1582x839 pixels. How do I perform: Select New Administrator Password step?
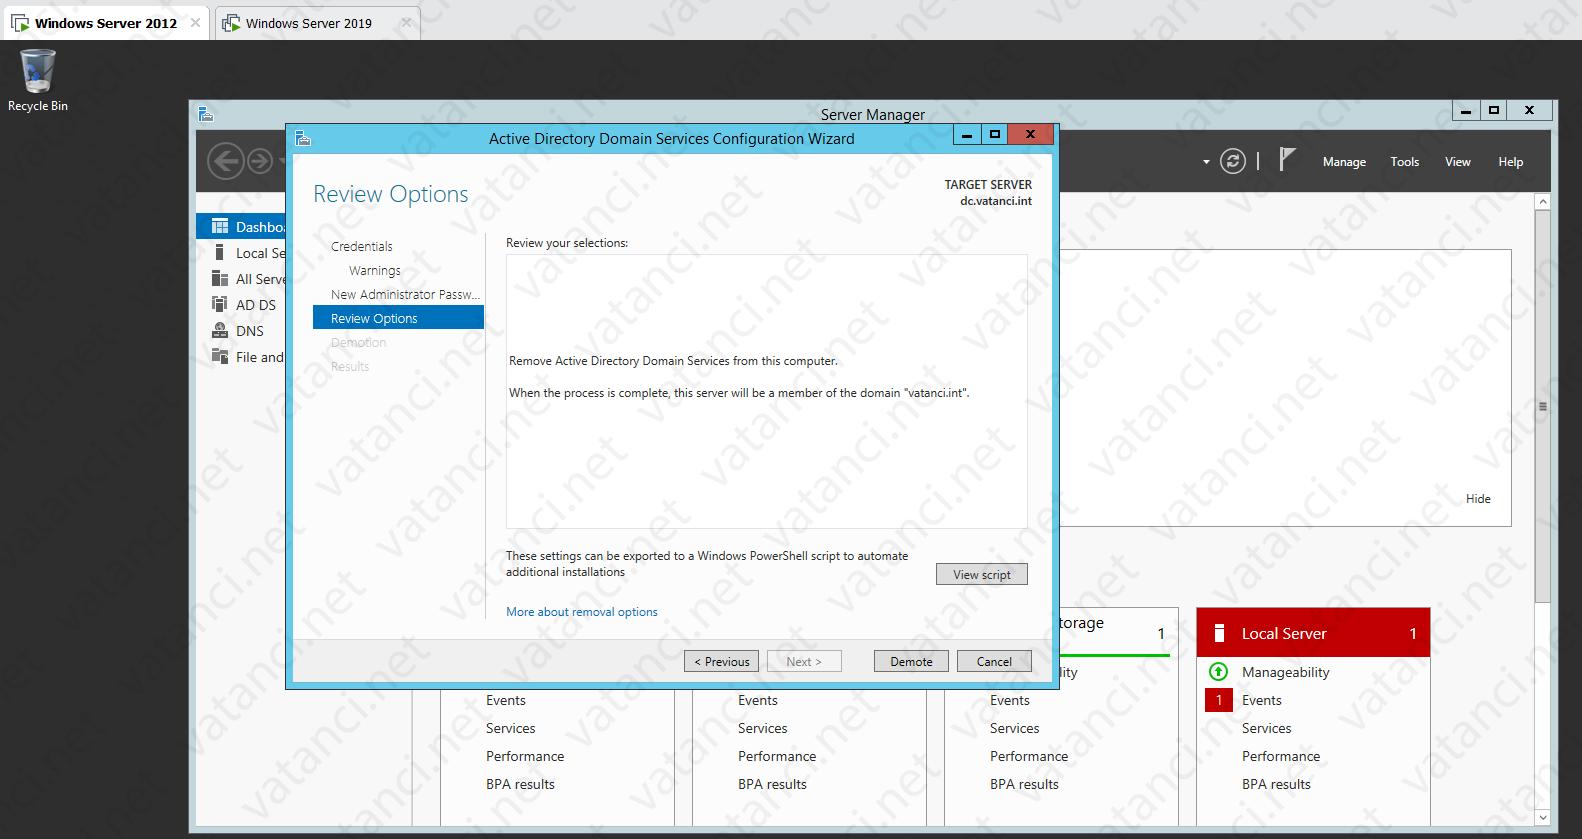coord(405,294)
